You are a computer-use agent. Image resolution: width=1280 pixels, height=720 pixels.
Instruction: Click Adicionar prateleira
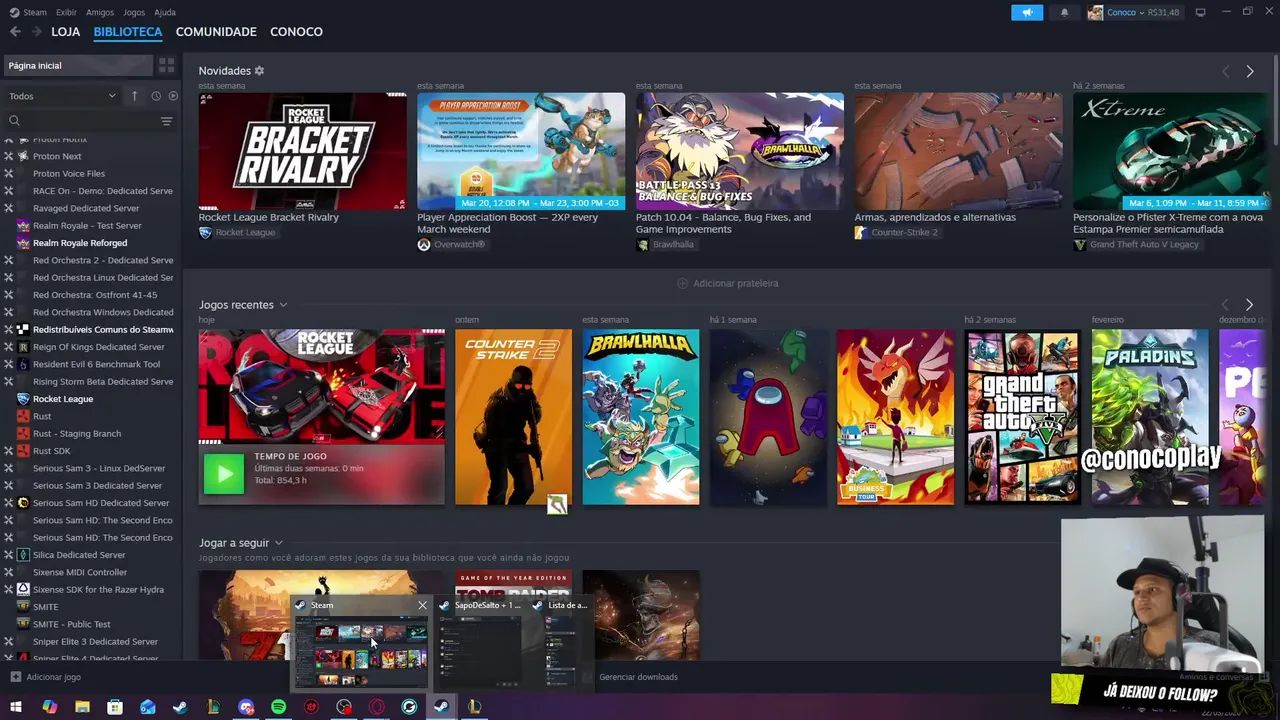727,283
